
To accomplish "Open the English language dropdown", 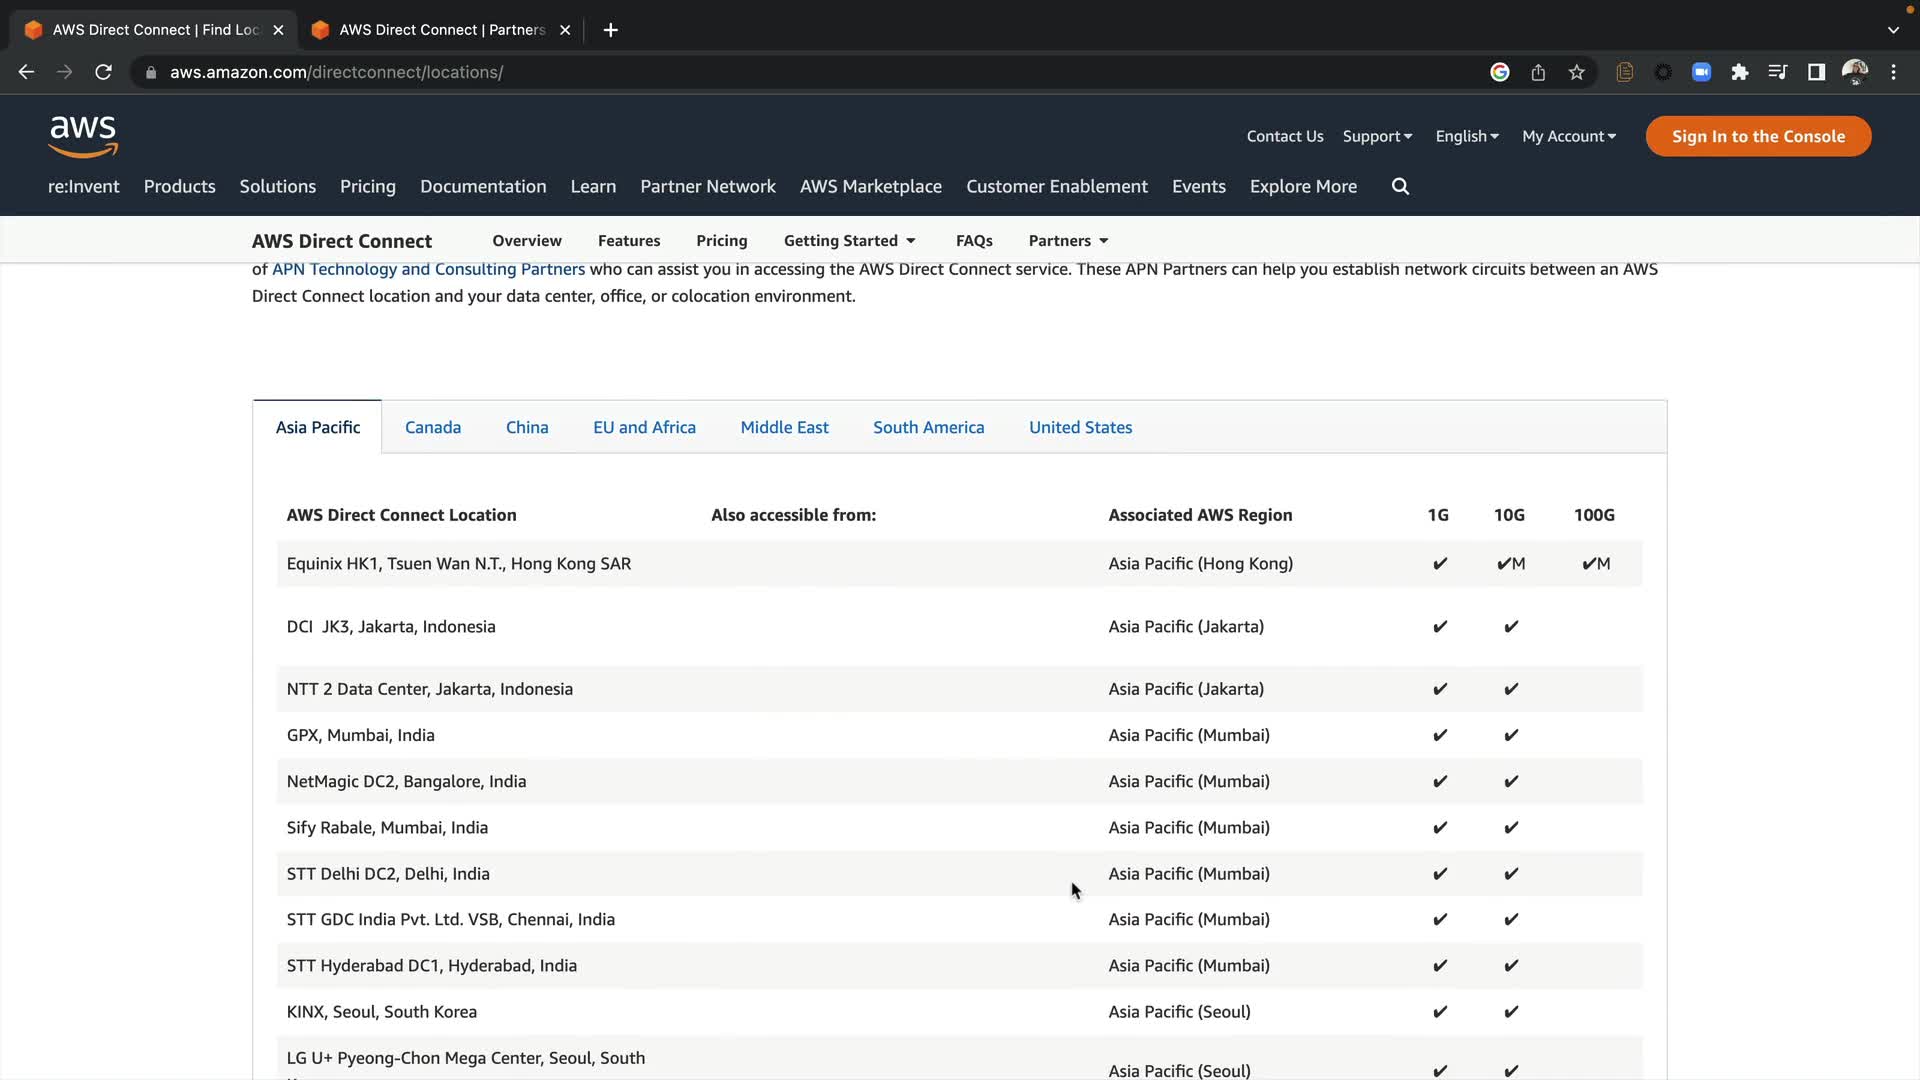I will click(1466, 136).
